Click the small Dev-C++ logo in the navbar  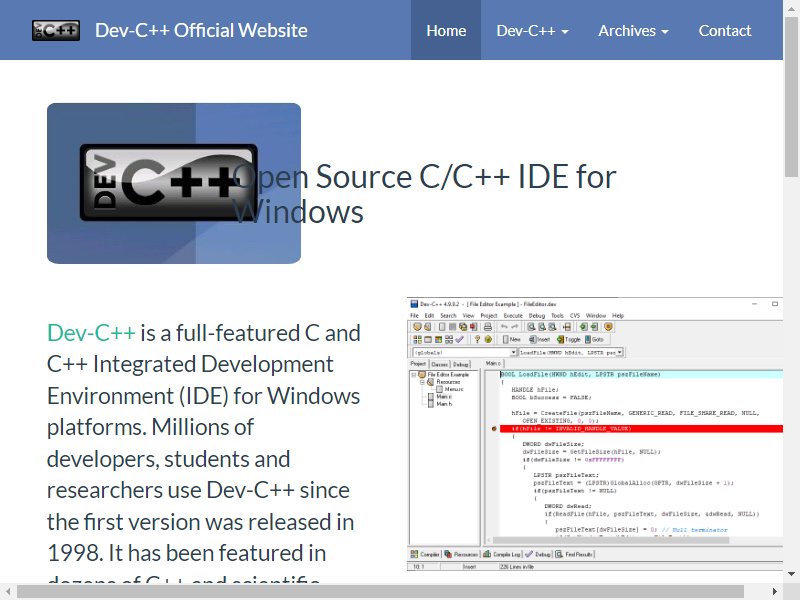click(56, 31)
